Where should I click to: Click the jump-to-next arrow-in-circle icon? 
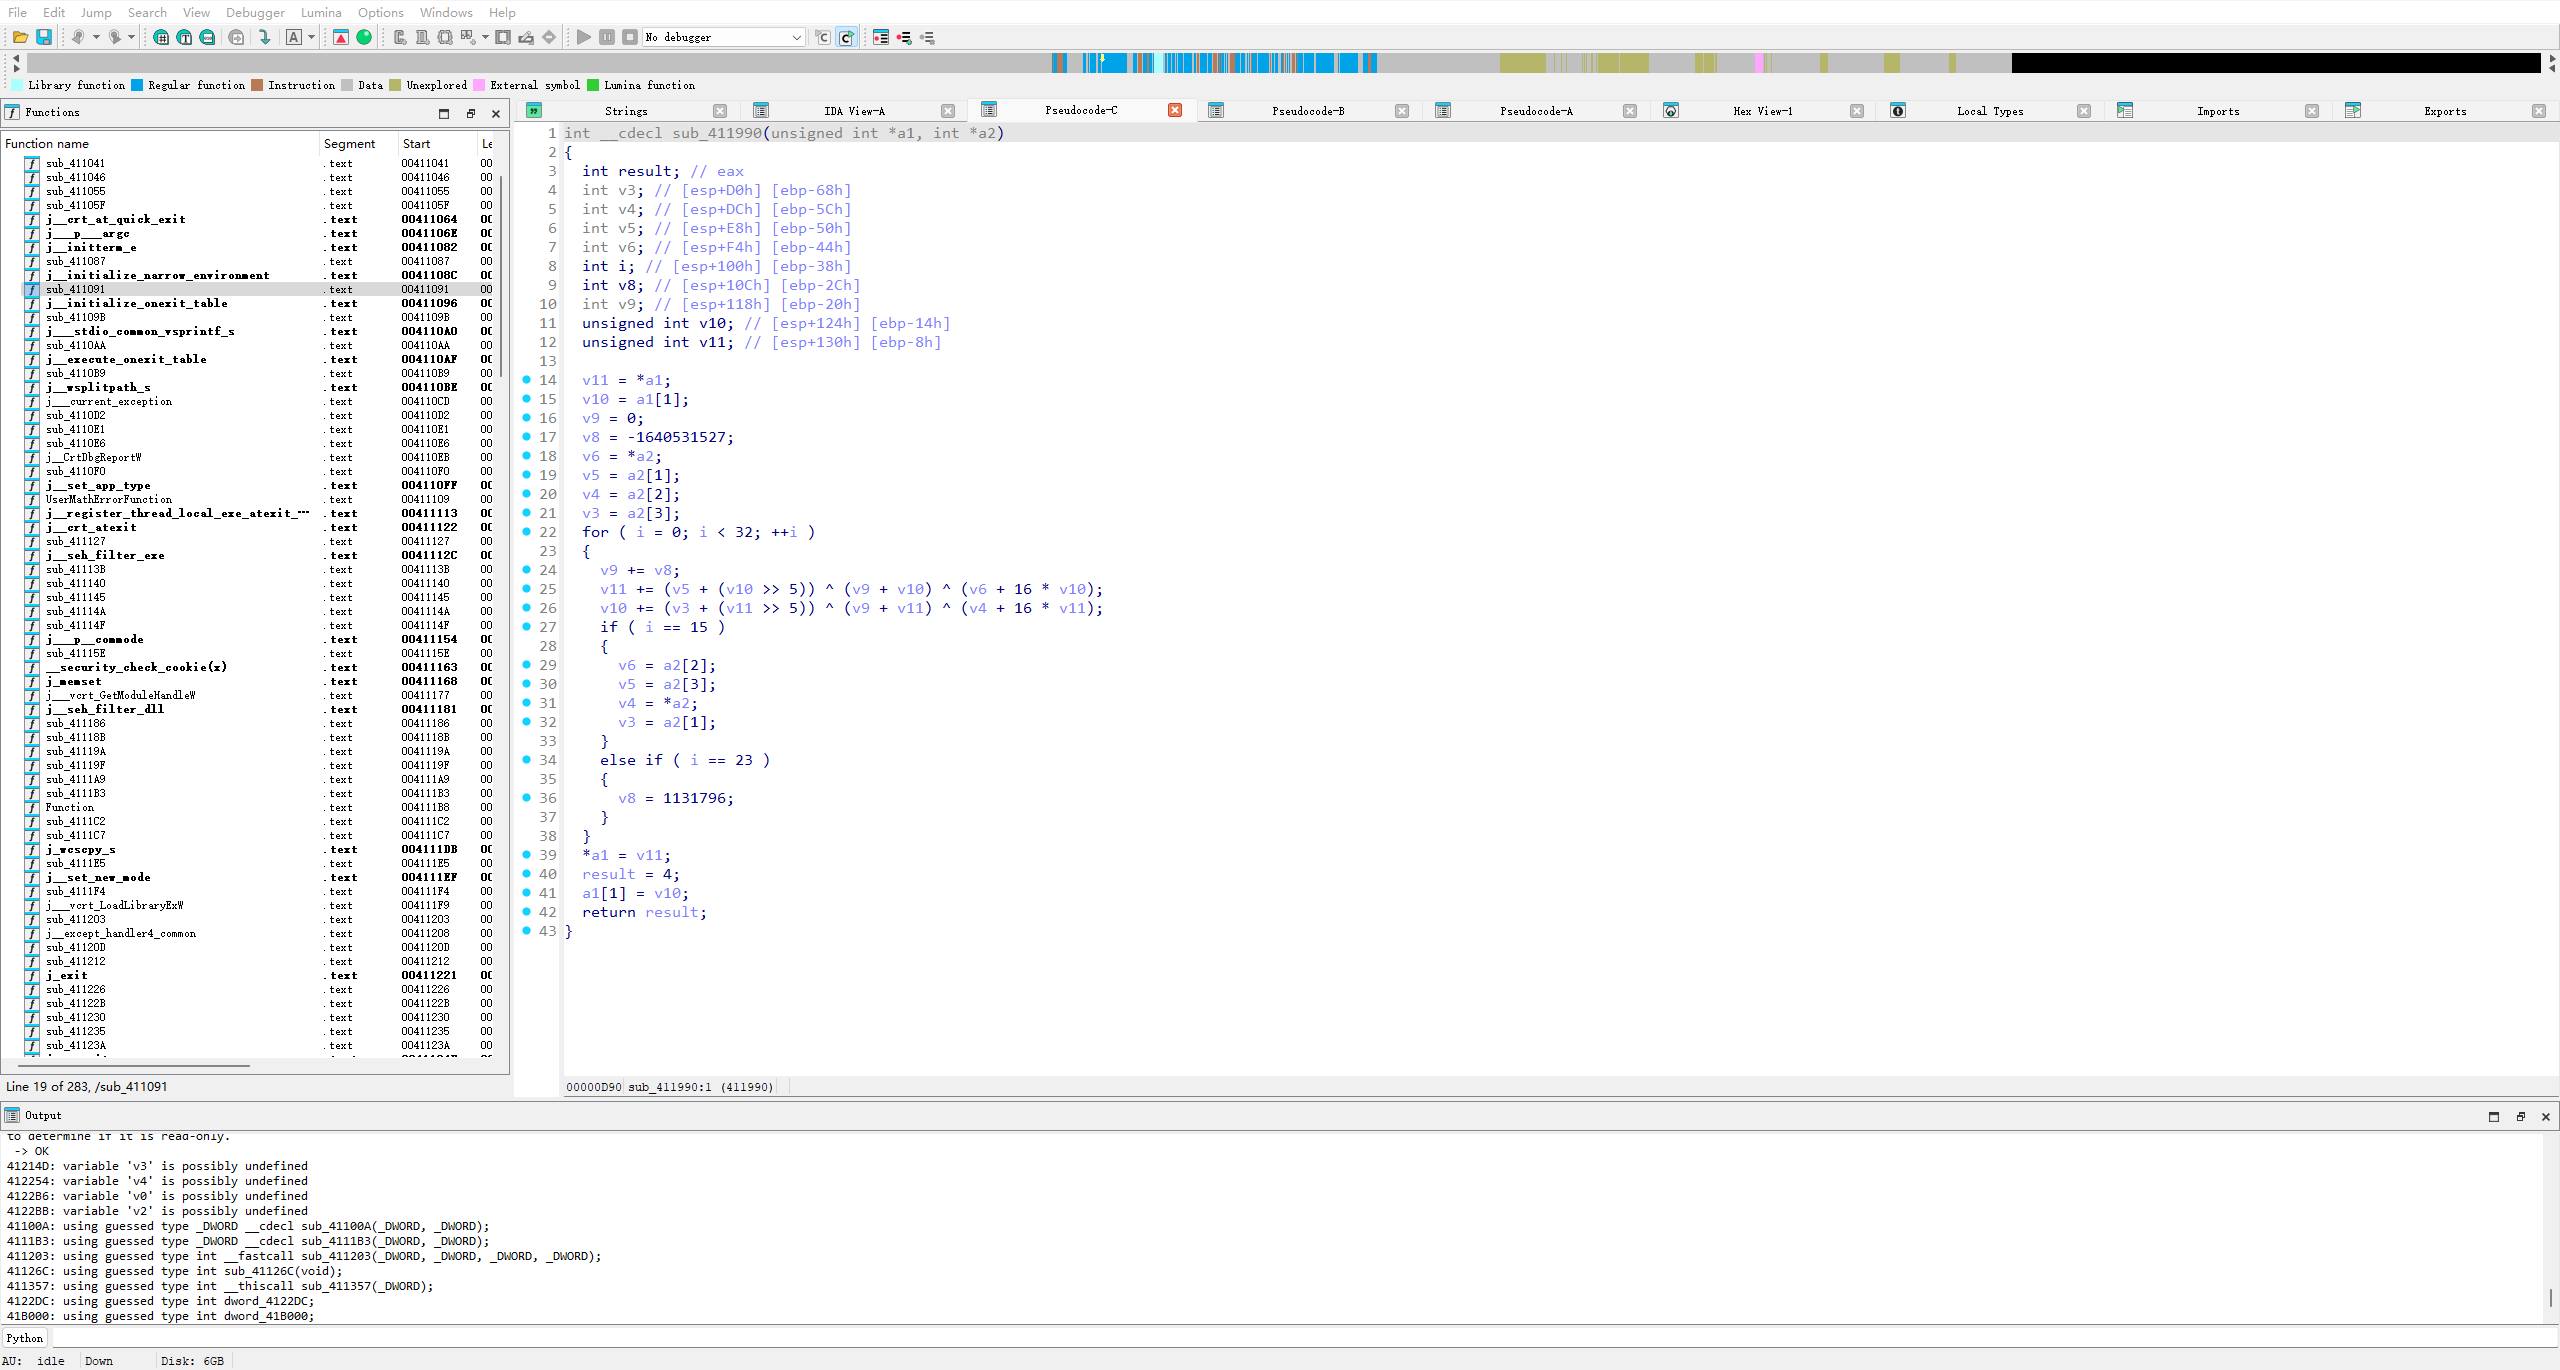point(236,37)
